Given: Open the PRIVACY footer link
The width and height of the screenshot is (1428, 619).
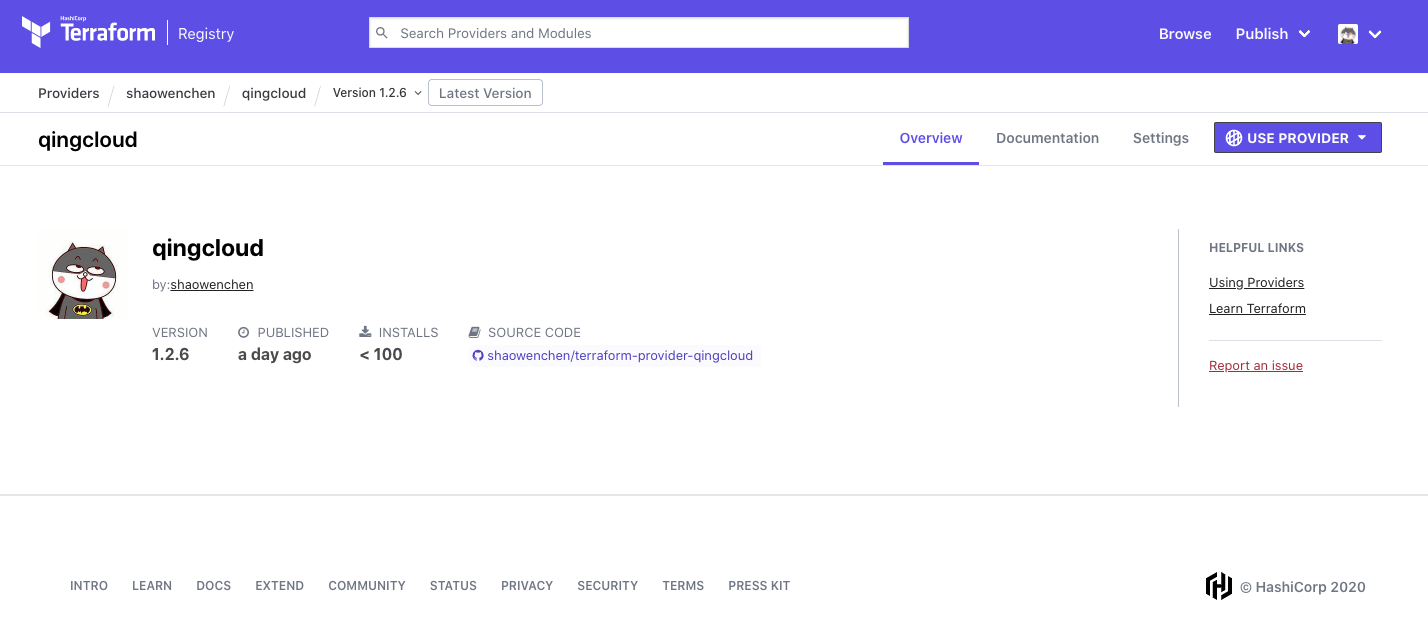Looking at the screenshot, I should coord(527,586).
